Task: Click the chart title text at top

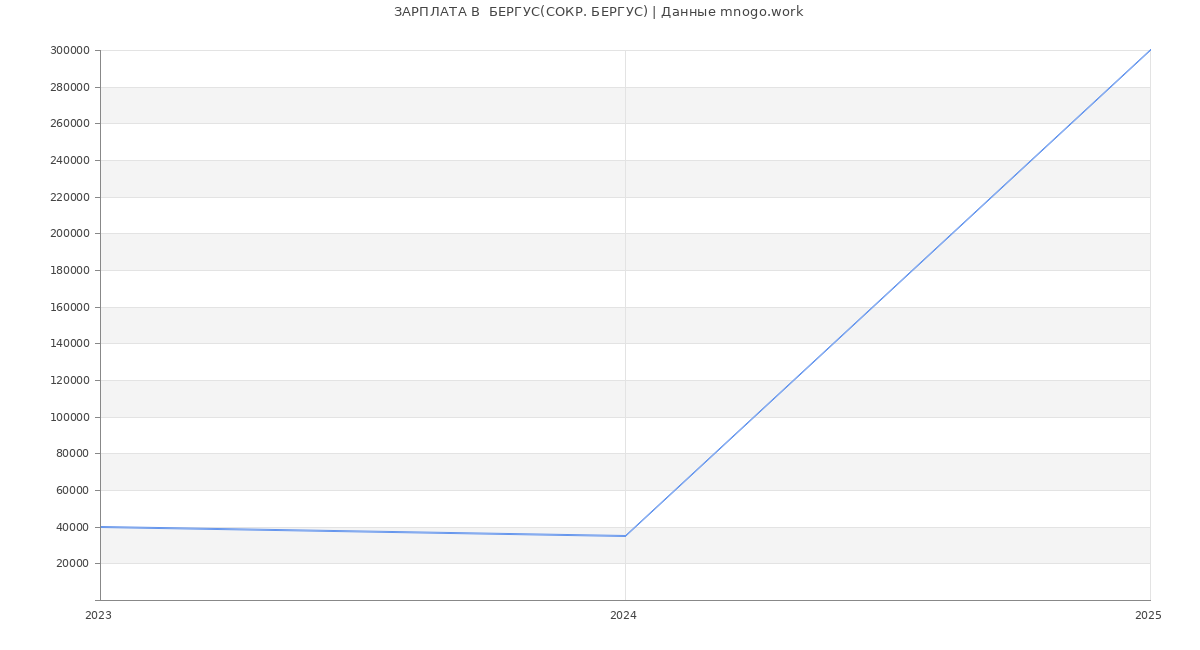Action: [x=598, y=12]
